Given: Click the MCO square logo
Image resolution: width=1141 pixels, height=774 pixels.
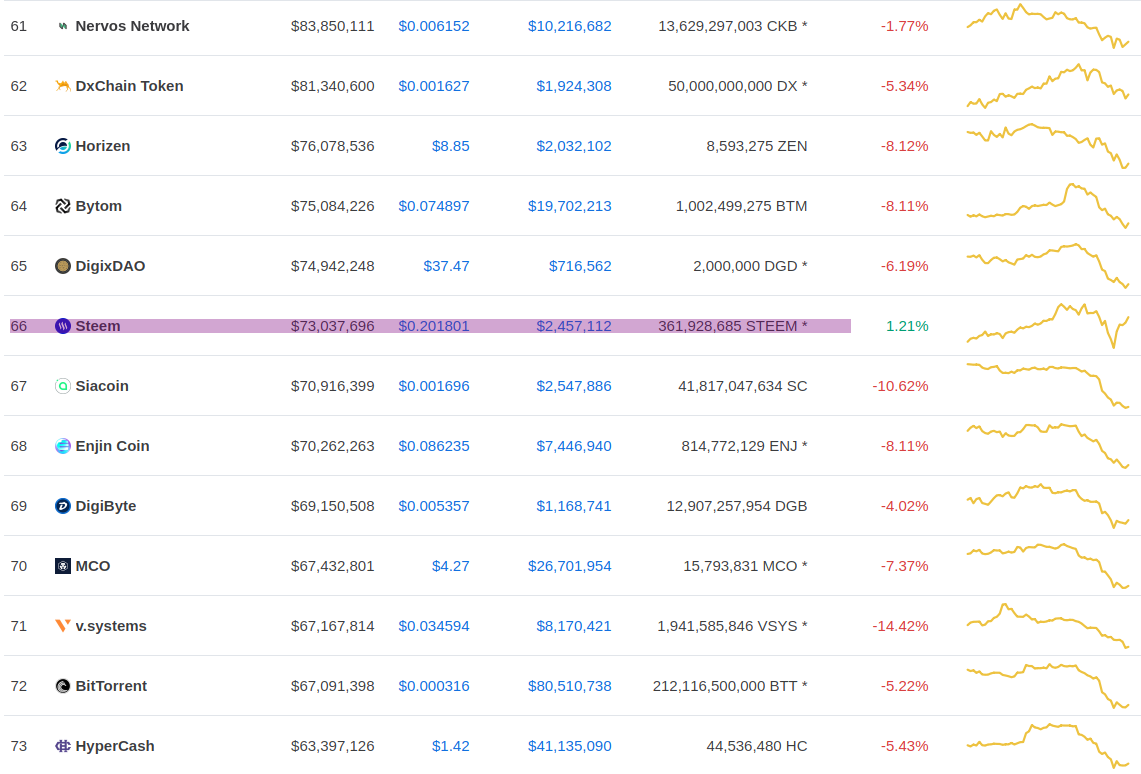Looking at the screenshot, I should click(x=62, y=566).
